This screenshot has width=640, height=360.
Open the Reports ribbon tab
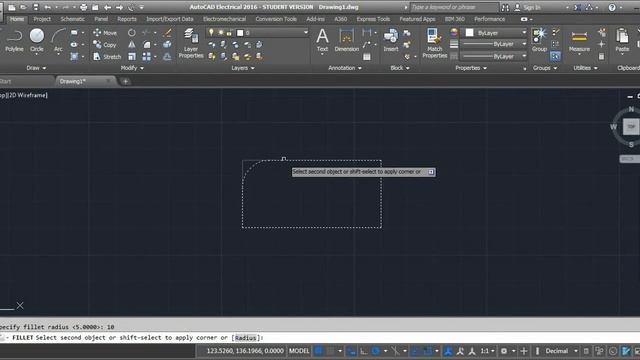pyautogui.click(x=127, y=19)
